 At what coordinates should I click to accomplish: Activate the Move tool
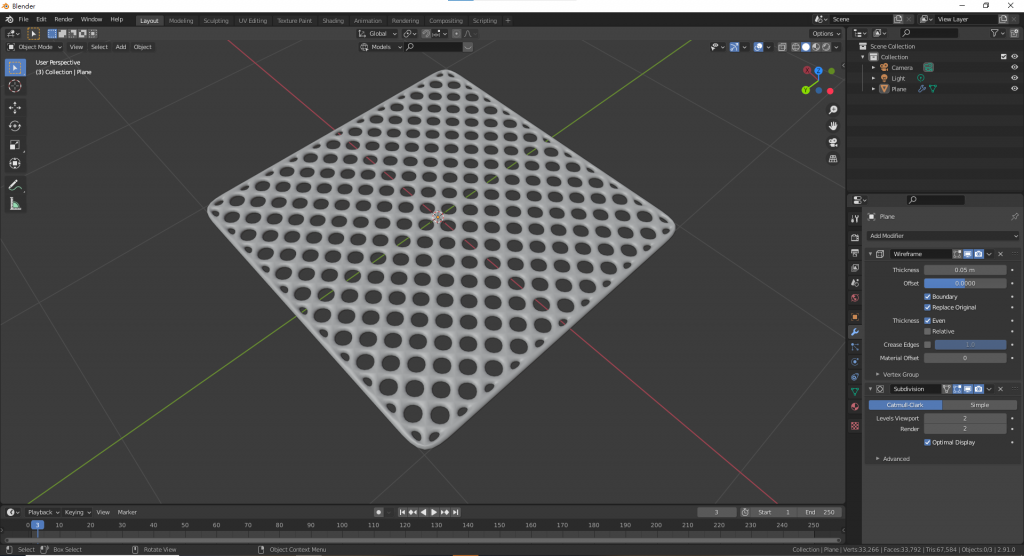pyautogui.click(x=15, y=107)
